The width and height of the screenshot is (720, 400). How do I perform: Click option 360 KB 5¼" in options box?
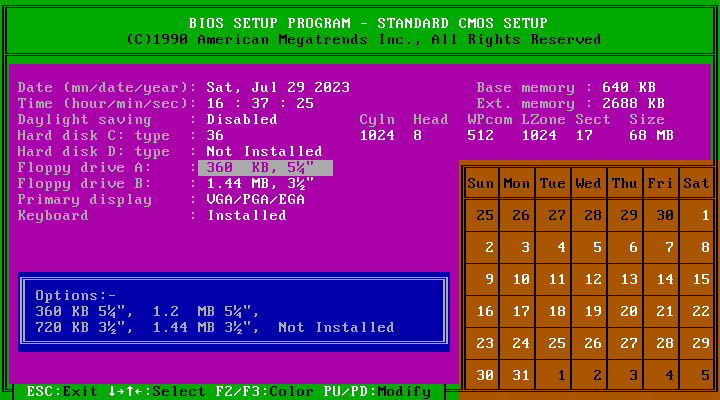click(x=84, y=311)
